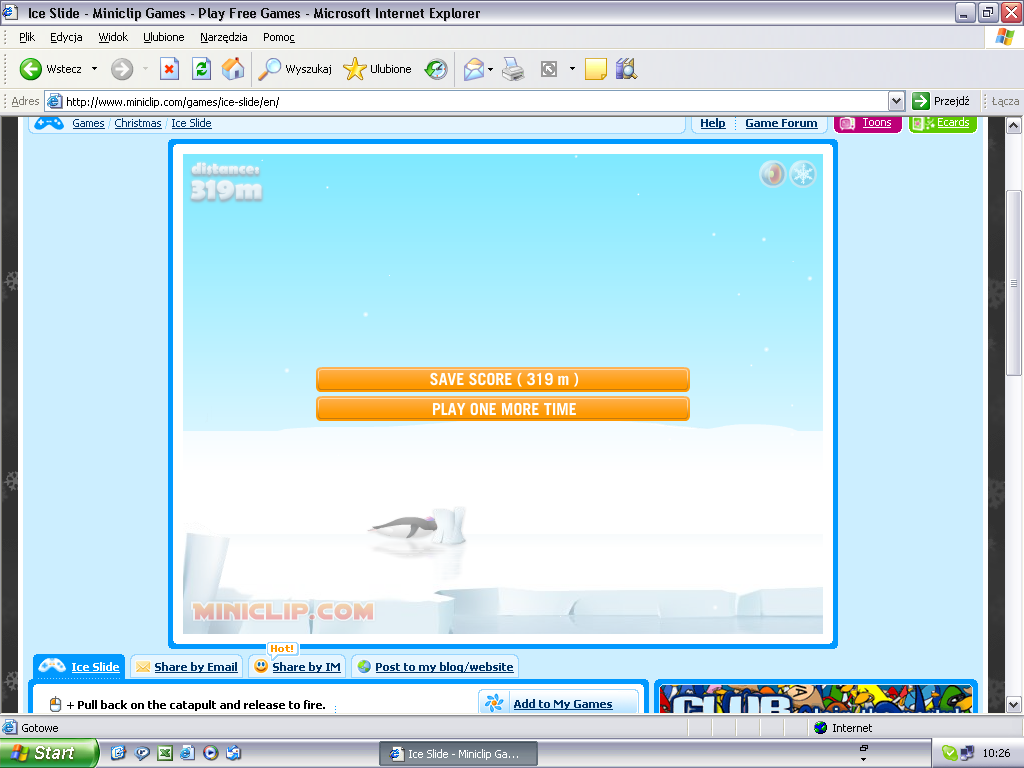Open the Wyszukaj search pane
1024x768 pixels.
295,69
